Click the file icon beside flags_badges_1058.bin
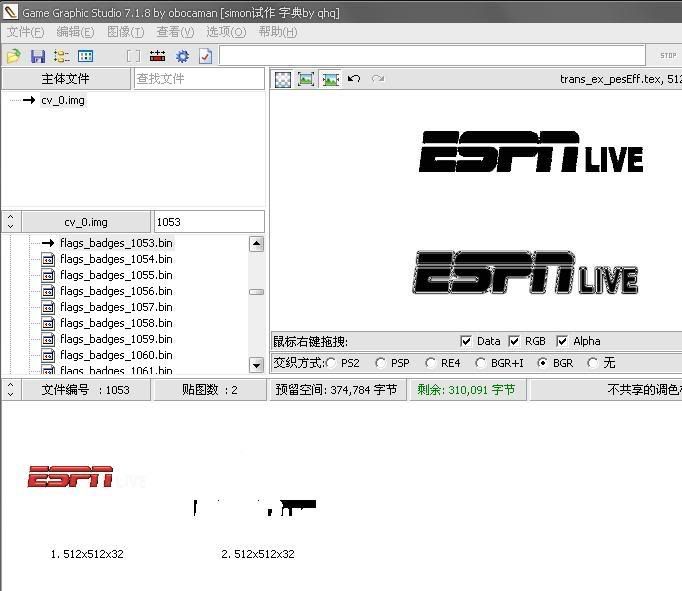 point(48,324)
